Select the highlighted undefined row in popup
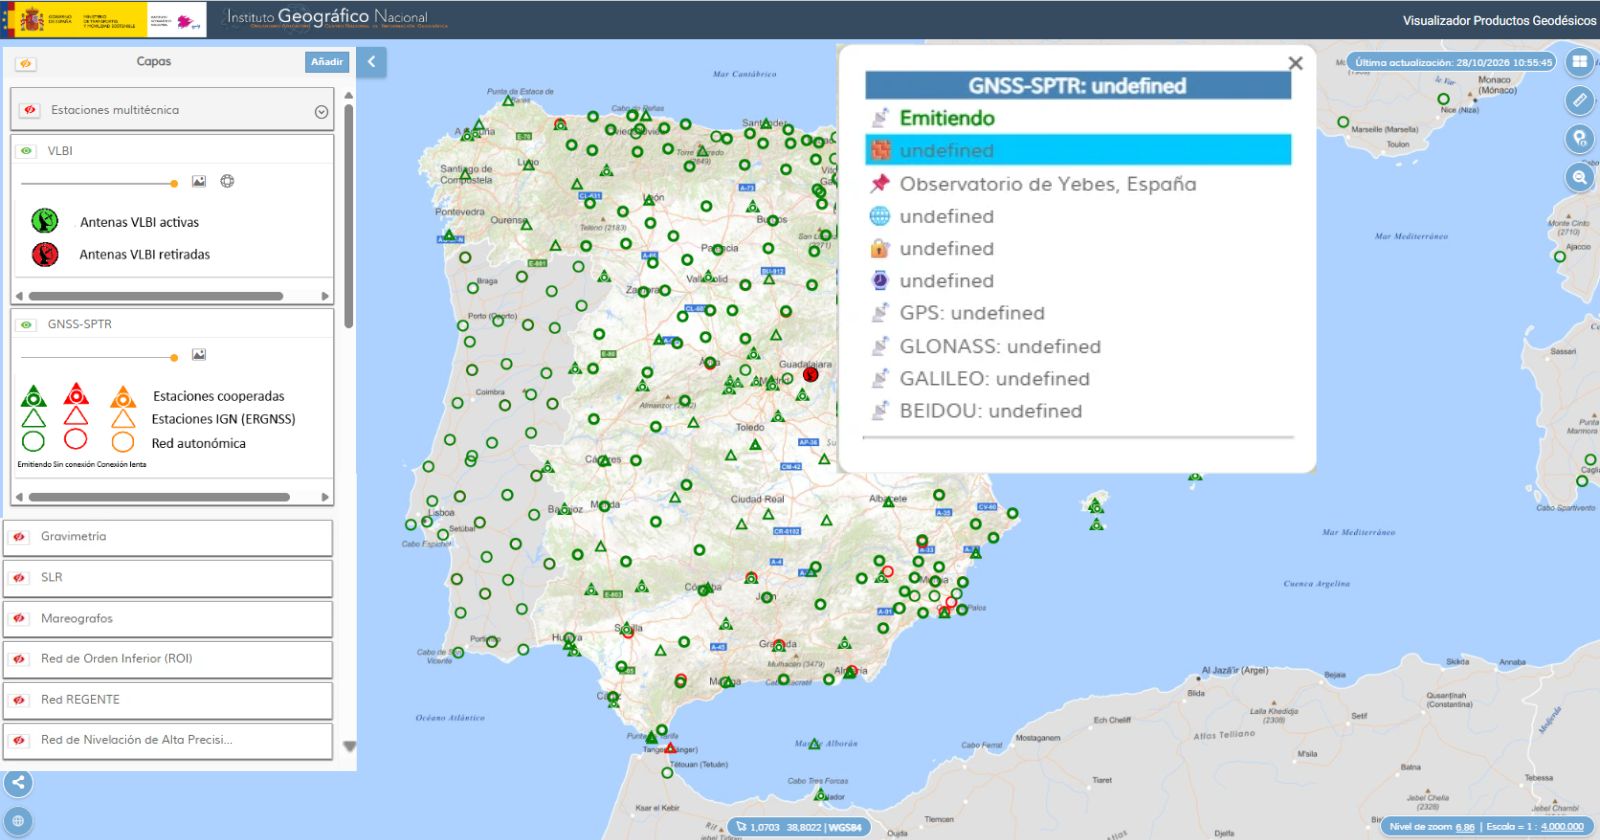1600x840 pixels. [1078, 150]
